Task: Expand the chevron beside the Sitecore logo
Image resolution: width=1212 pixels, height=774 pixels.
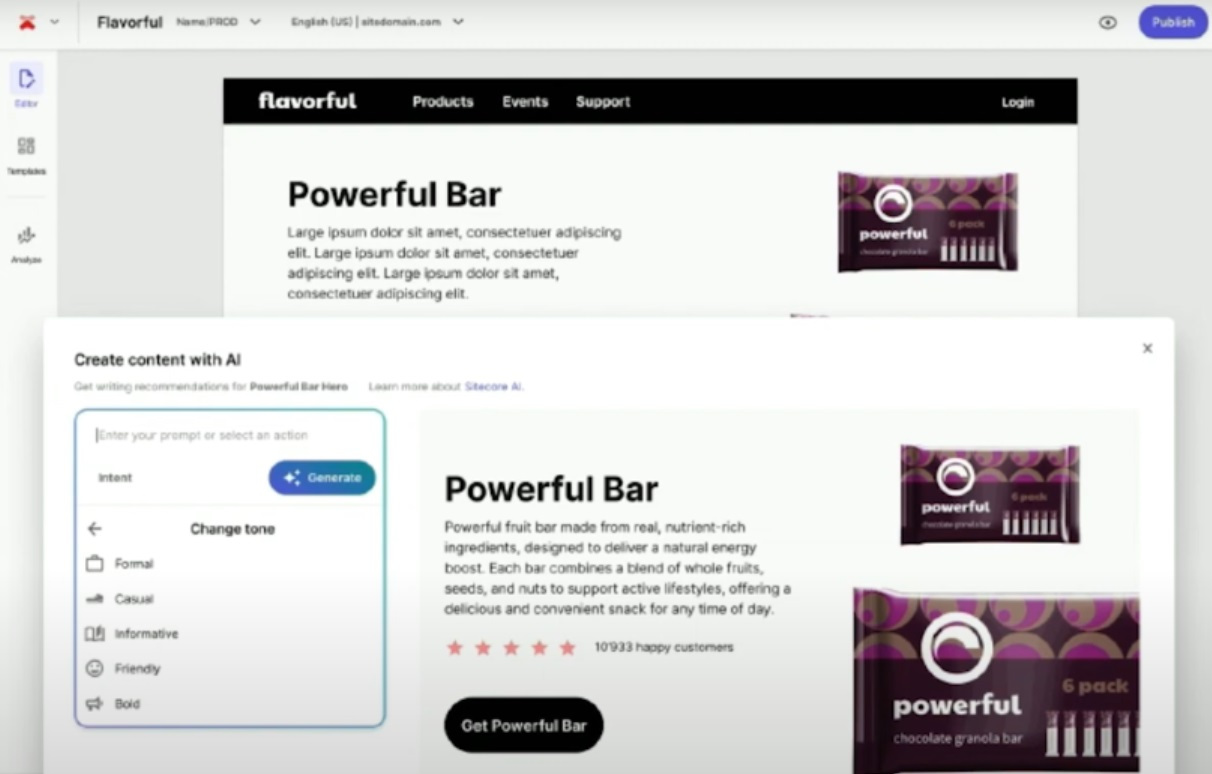Action: point(54,22)
